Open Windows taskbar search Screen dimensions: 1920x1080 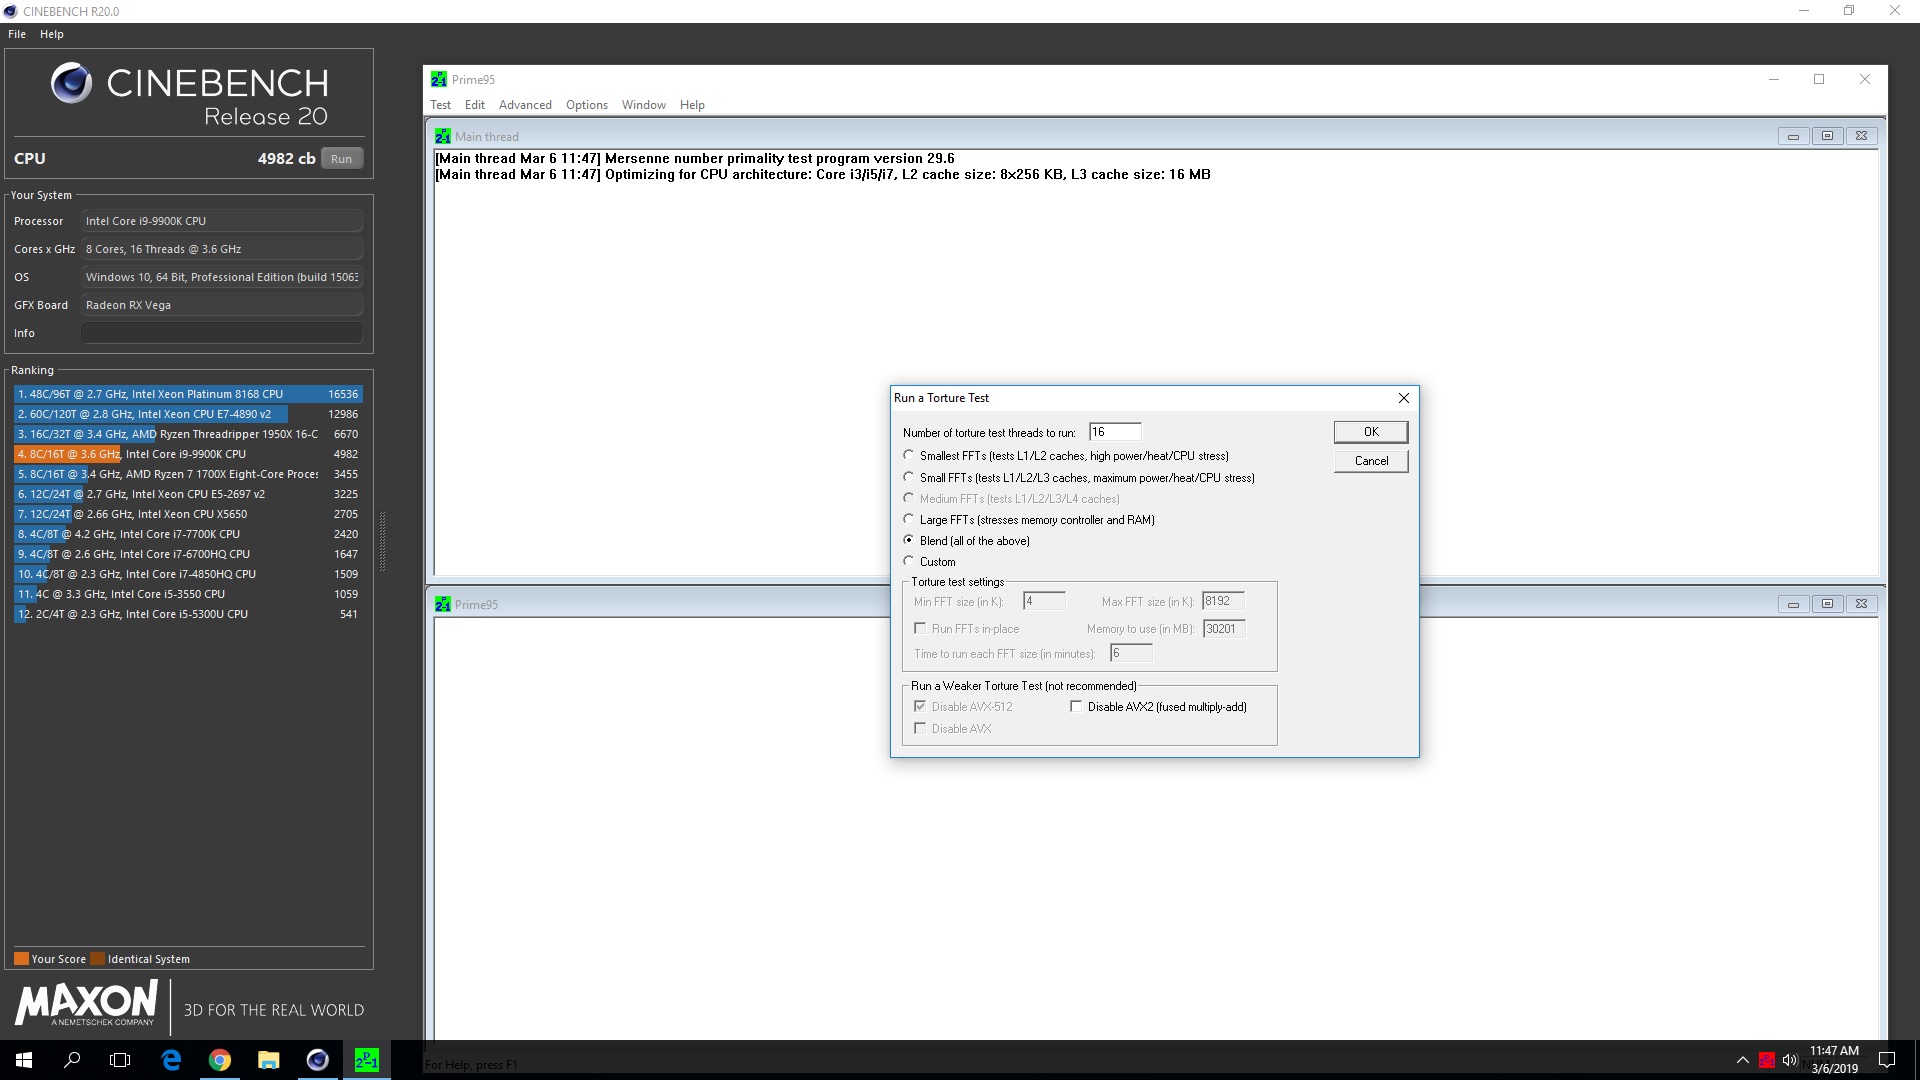pos(72,1060)
